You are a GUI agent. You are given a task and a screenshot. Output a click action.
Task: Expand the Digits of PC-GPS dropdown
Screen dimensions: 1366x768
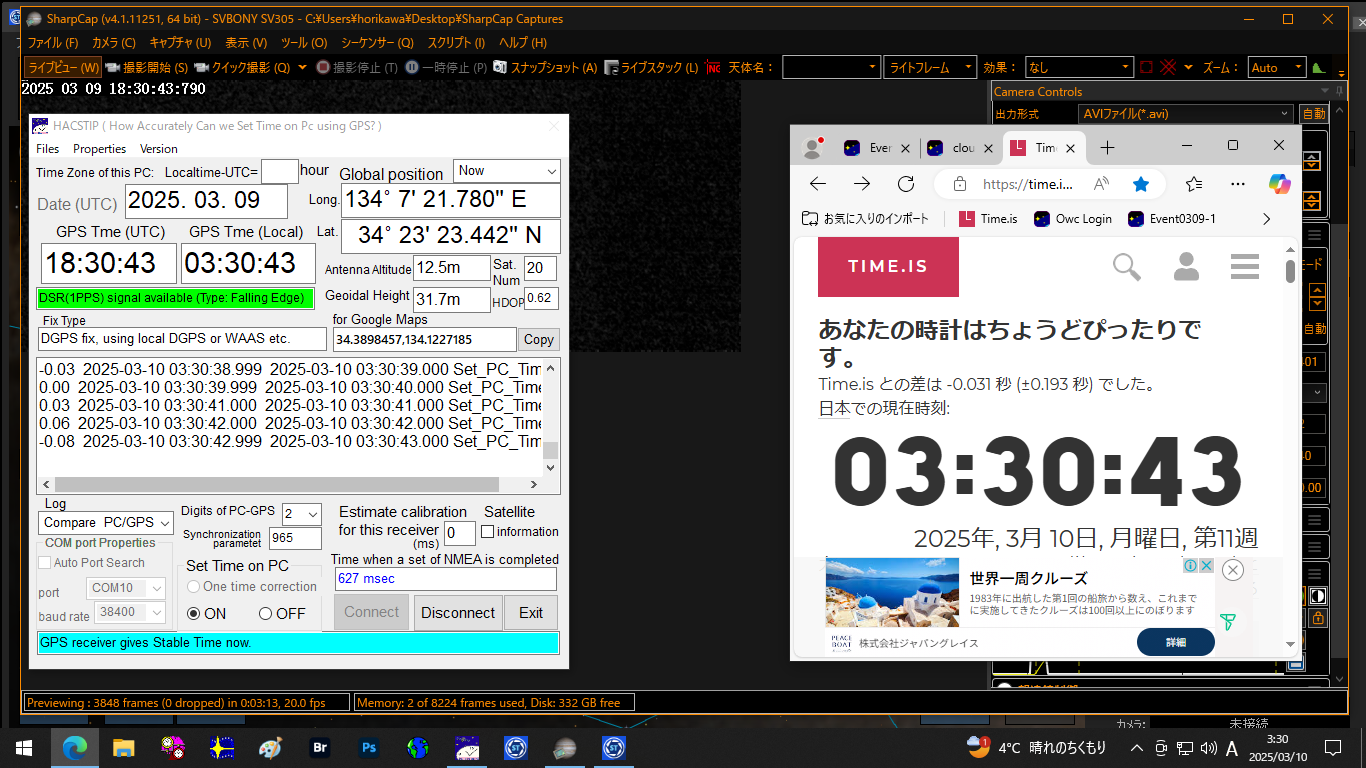point(302,513)
